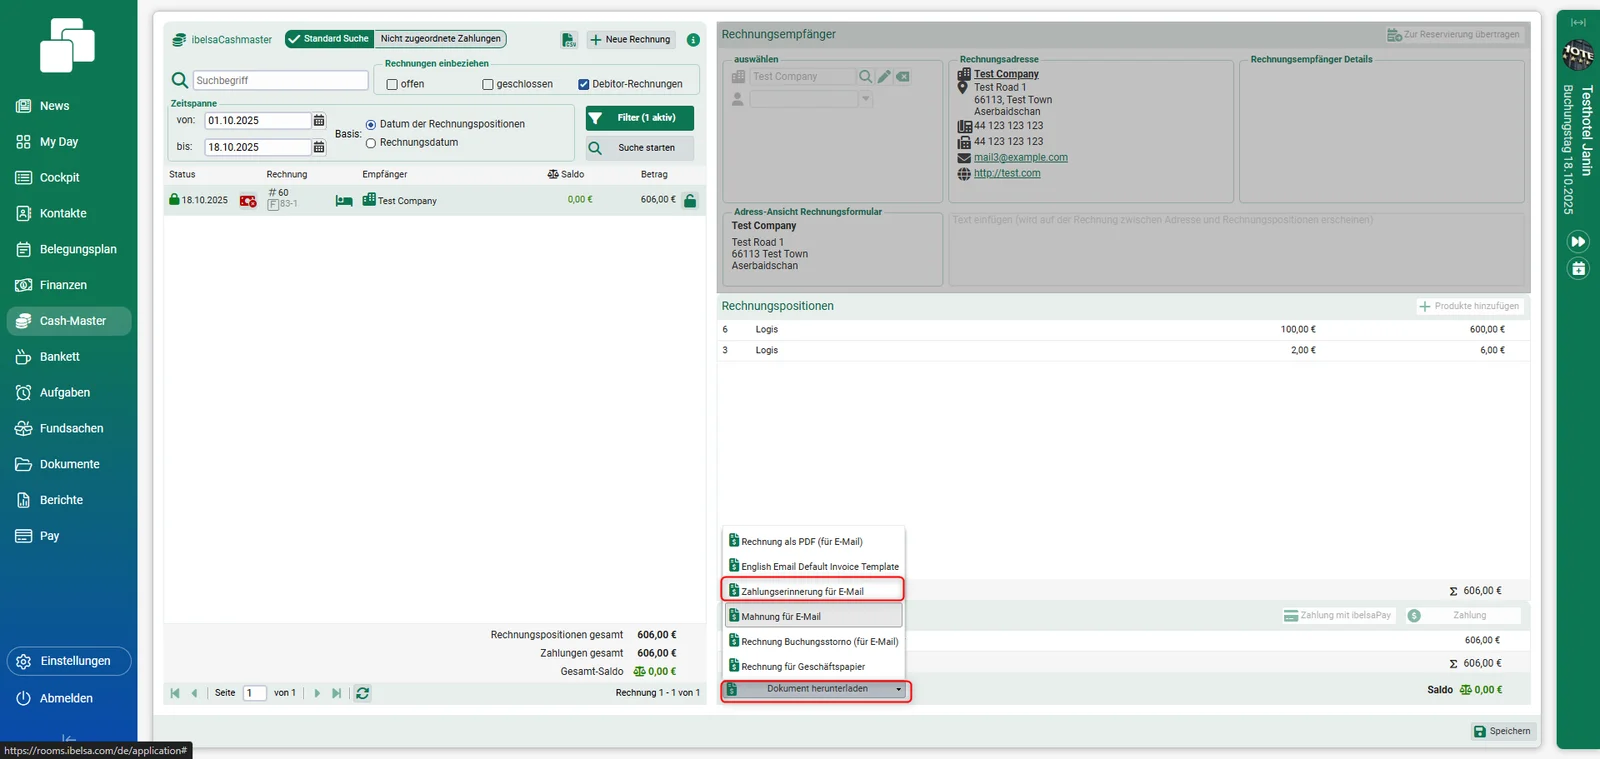Image resolution: width=1600 pixels, height=759 pixels.
Task: Enable the 'geschlossen' invoices checkbox
Action: tap(488, 85)
